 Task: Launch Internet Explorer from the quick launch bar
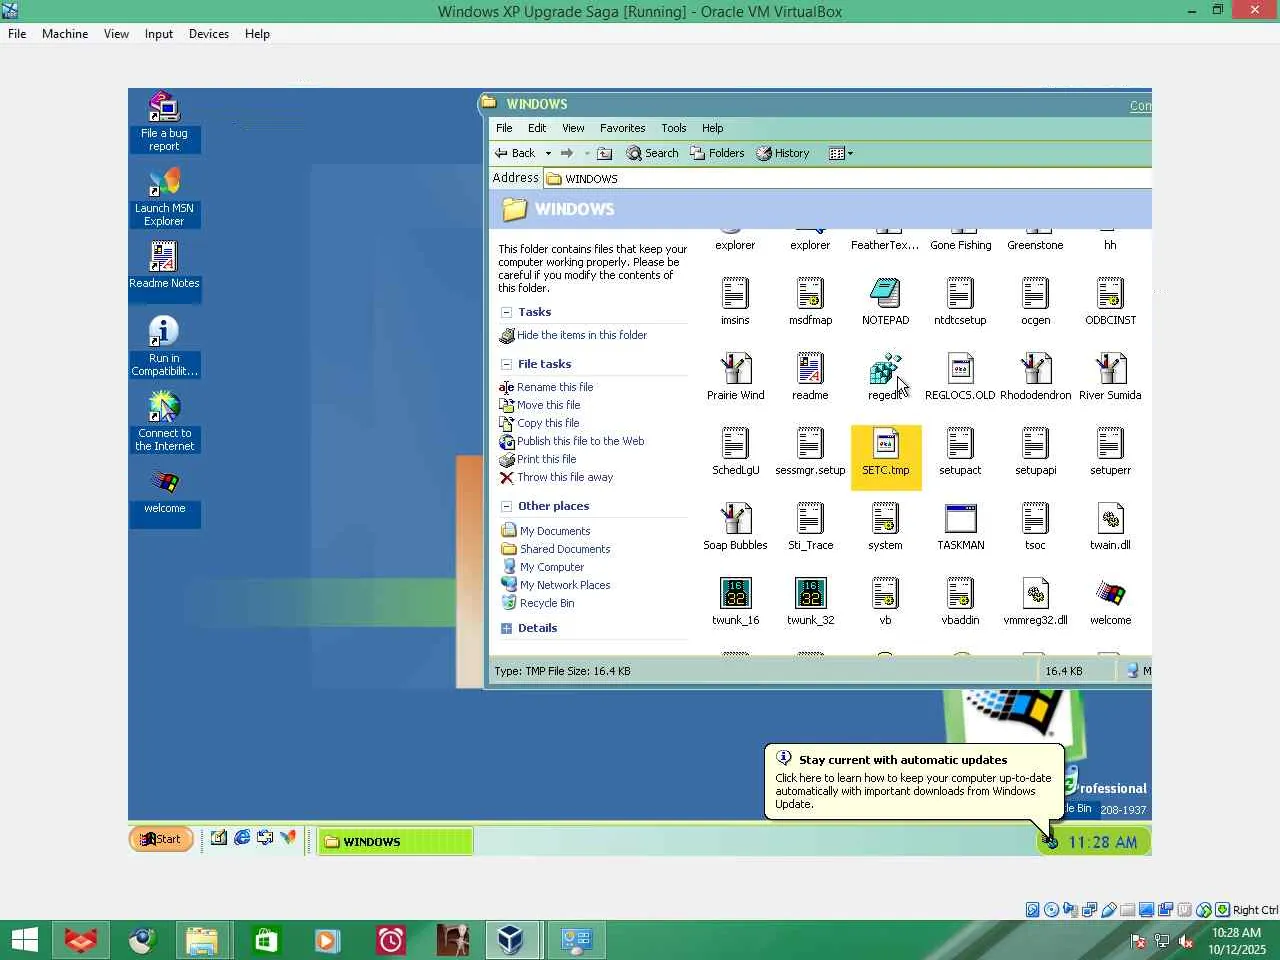pyautogui.click(x=242, y=838)
